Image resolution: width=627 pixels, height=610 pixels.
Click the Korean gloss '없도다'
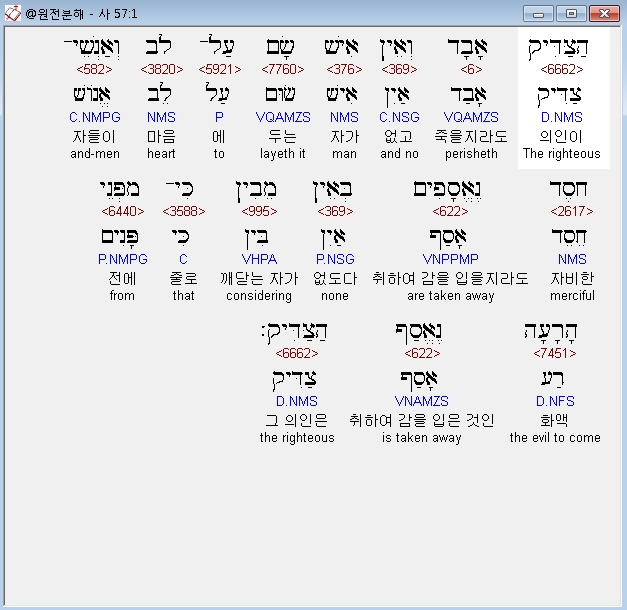click(335, 279)
